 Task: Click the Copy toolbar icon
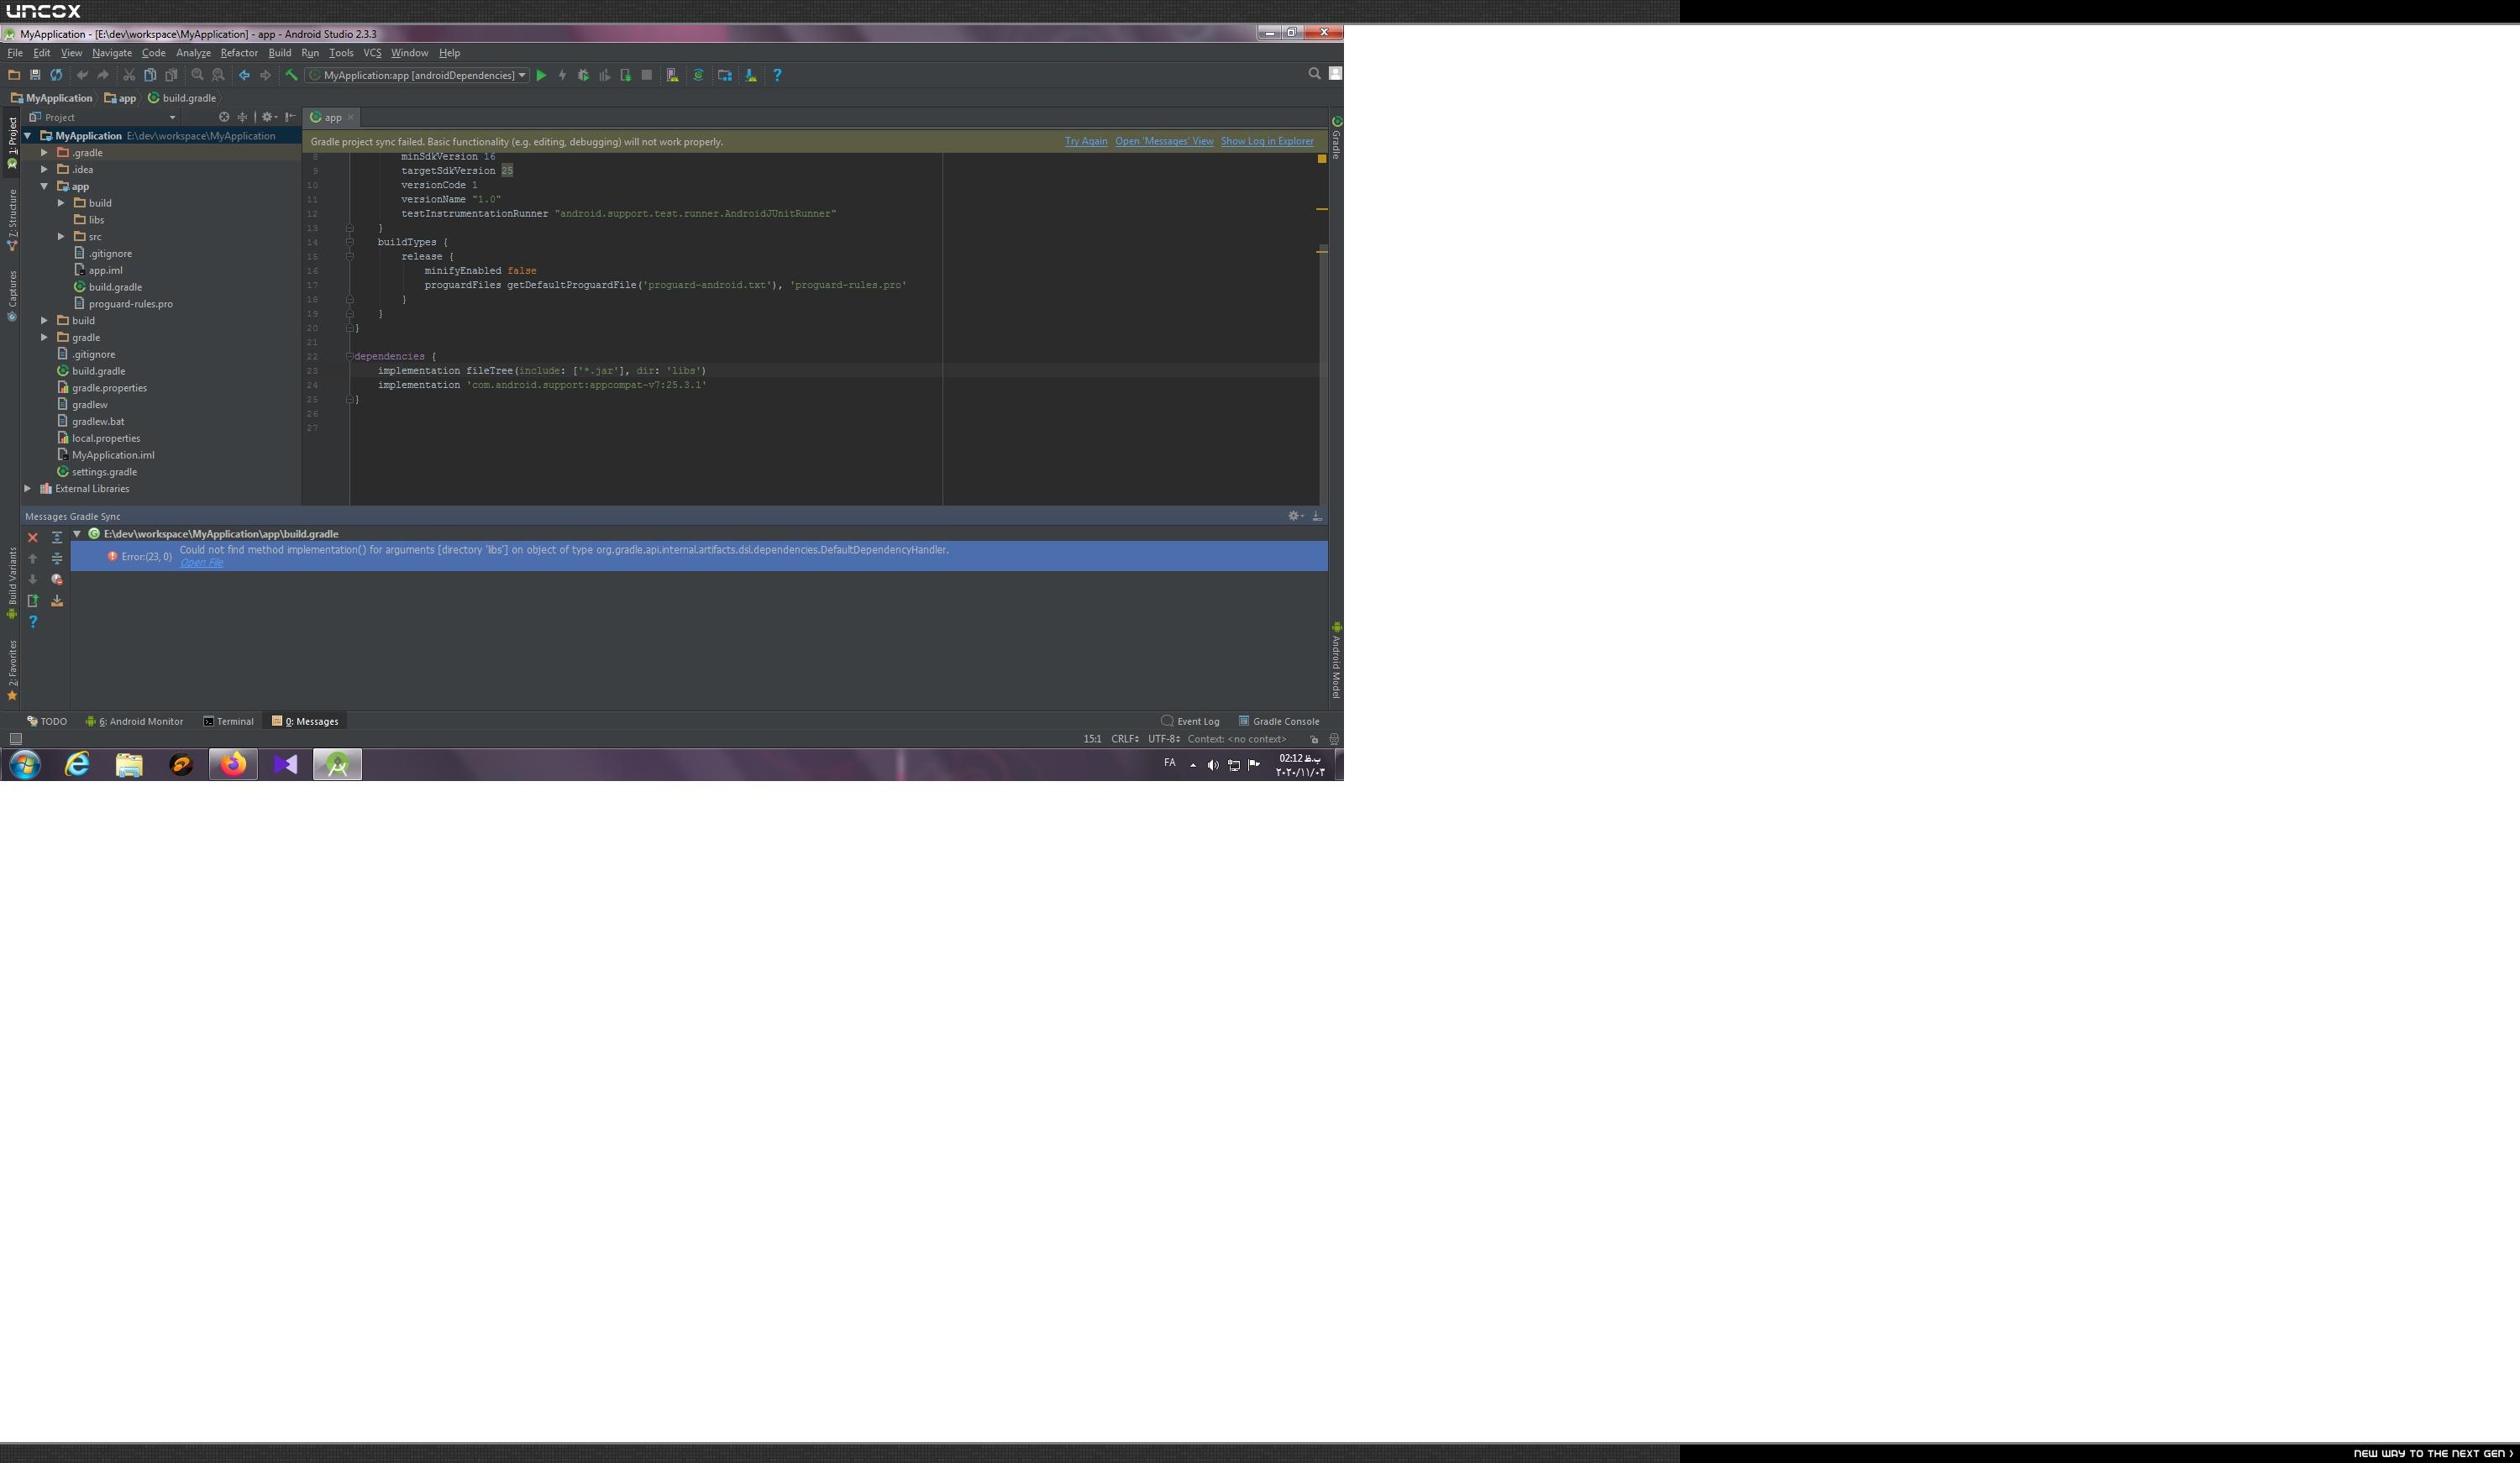[150, 75]
